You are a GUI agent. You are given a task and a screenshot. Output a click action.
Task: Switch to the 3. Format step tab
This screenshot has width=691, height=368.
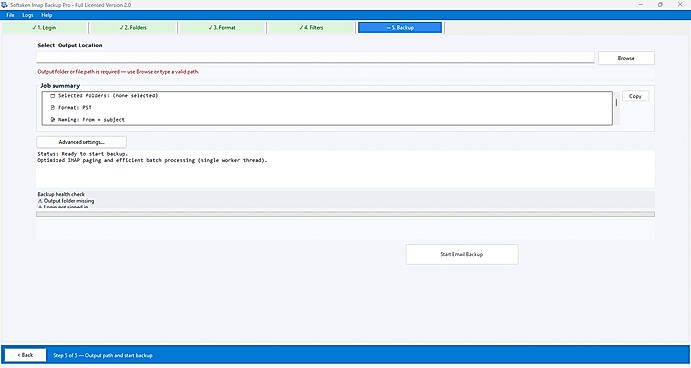point(222,27)
